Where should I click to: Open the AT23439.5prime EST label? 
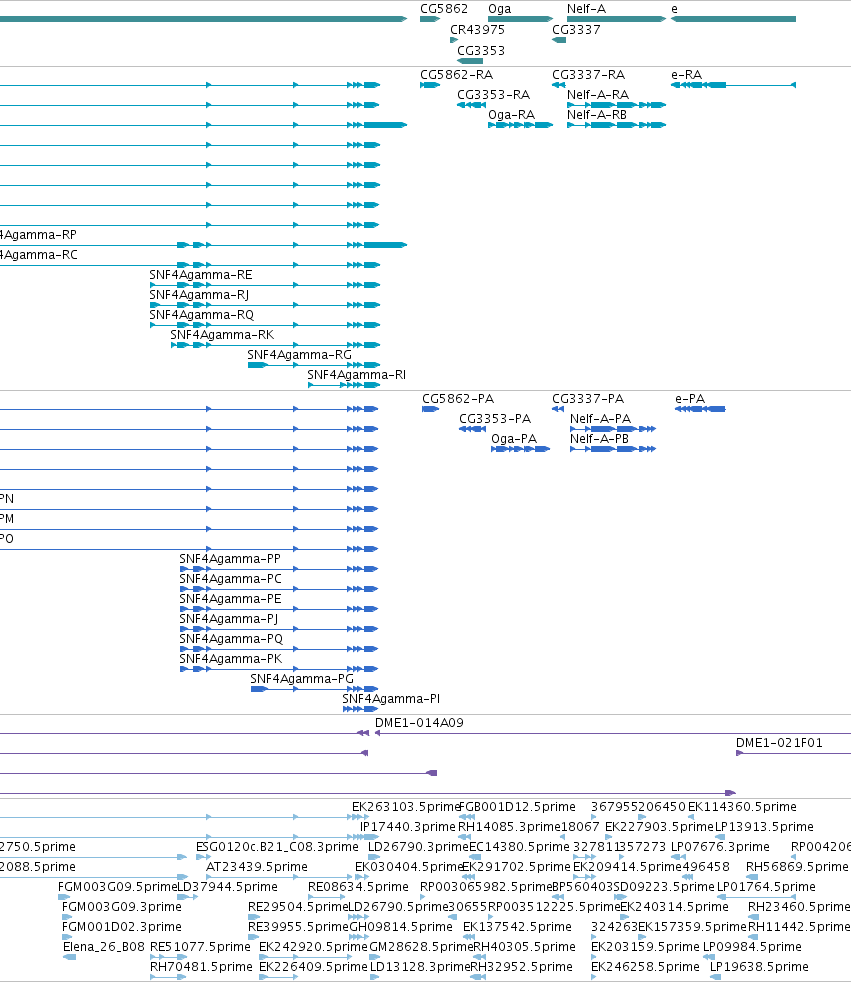257,867
